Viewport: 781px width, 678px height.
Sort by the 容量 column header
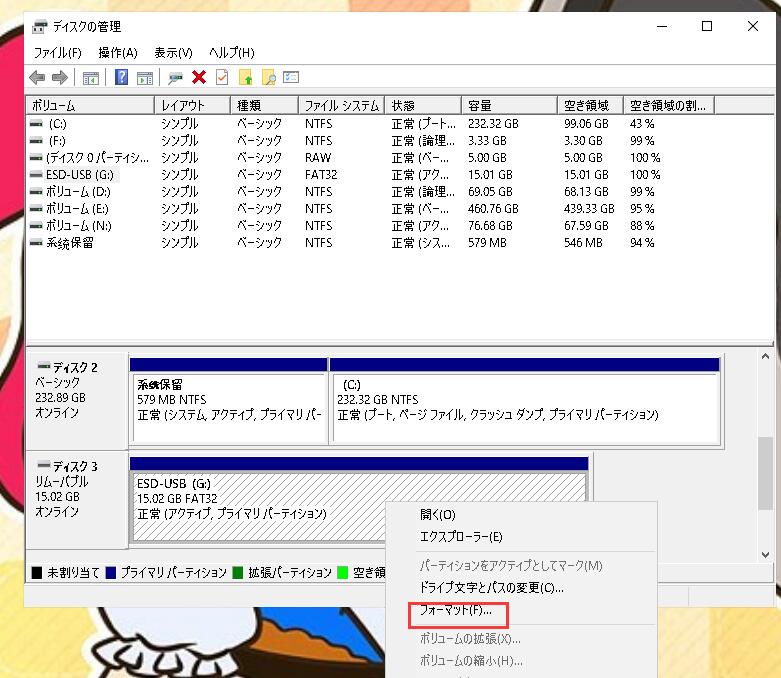tap(510, 106)
